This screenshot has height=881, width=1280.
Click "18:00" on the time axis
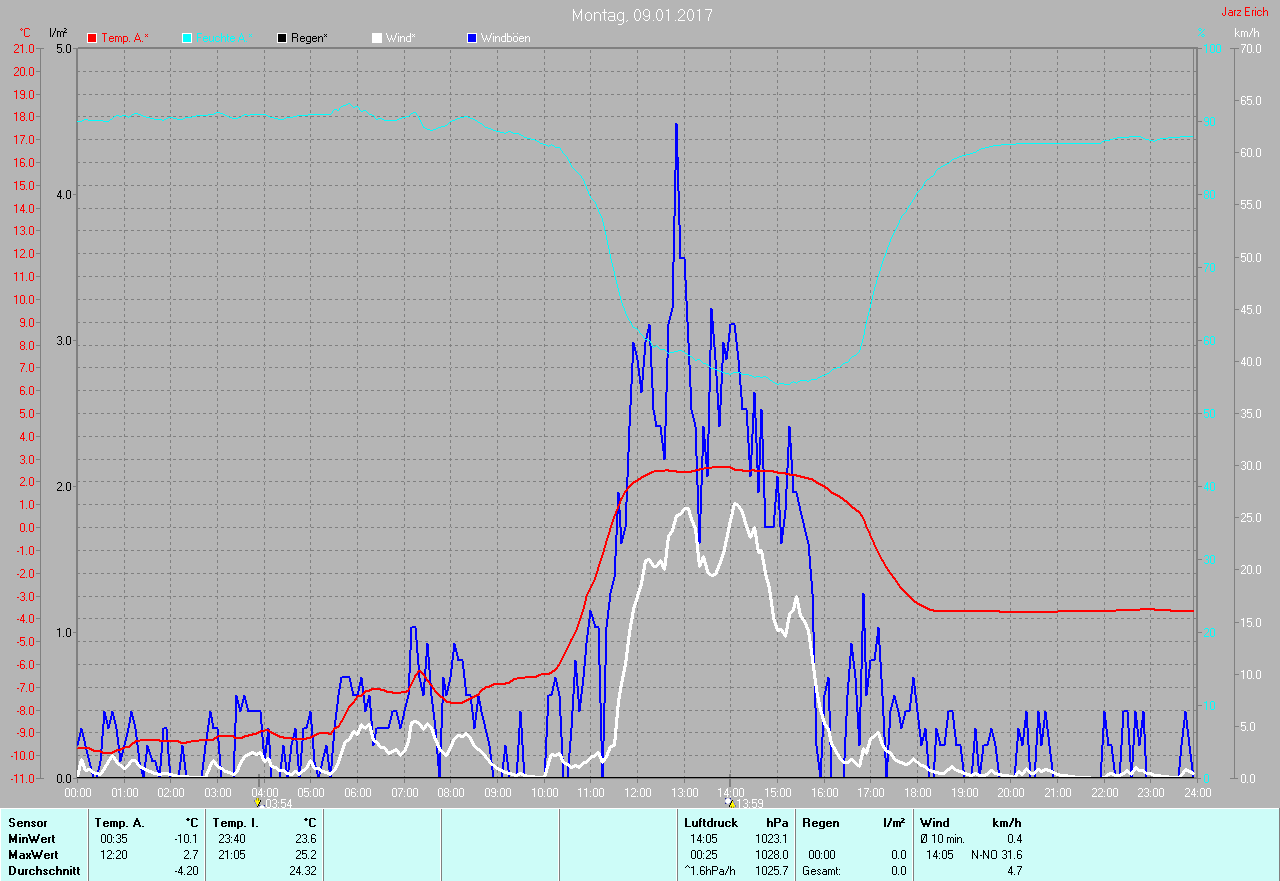point(917,792)
